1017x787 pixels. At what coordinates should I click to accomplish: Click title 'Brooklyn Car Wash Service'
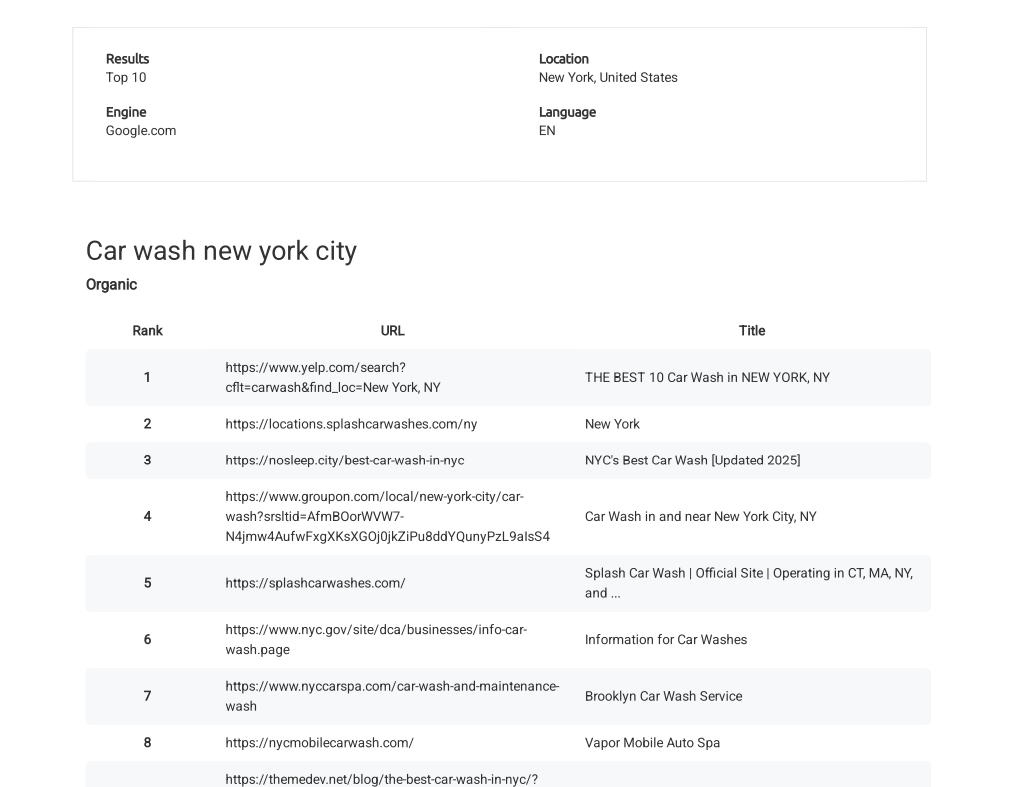[x=663, y=696]
